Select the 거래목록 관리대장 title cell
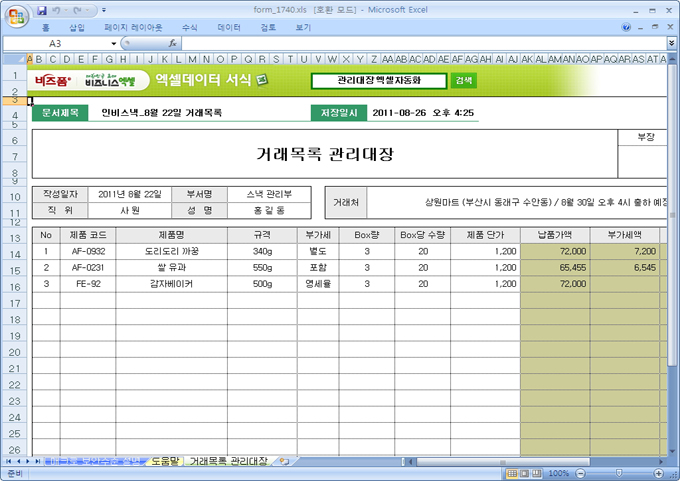This screenshot has height=481, width=680. click(x=325, y=154)
